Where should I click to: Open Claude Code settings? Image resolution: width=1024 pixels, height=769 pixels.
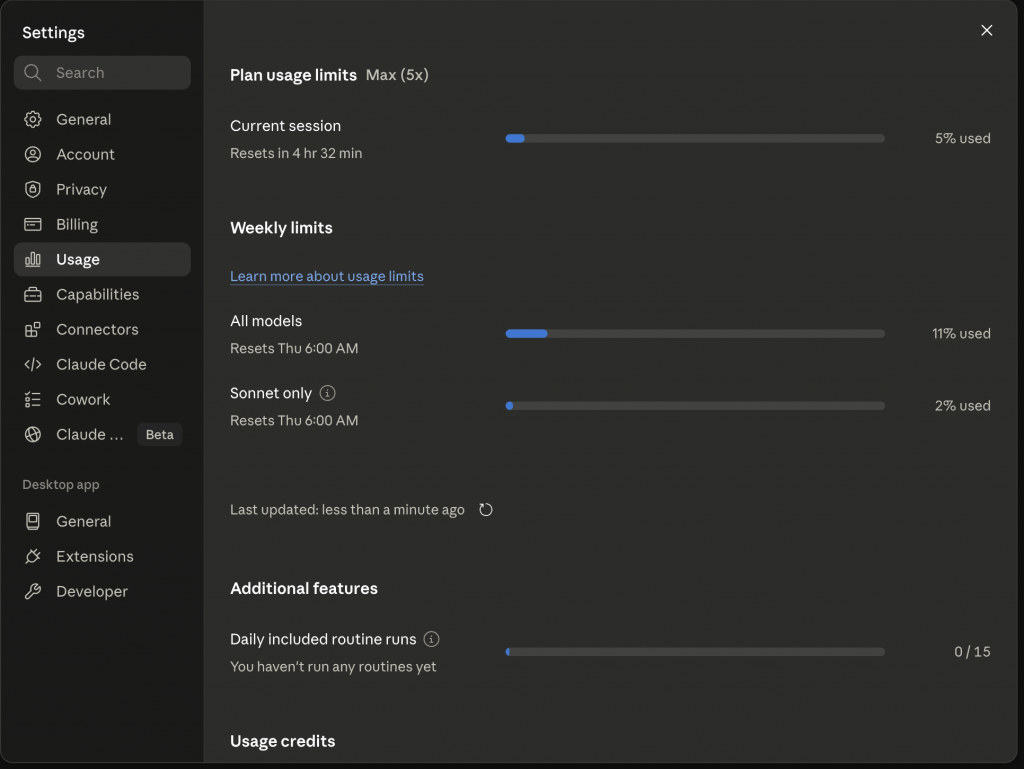[x=102, y=364]
